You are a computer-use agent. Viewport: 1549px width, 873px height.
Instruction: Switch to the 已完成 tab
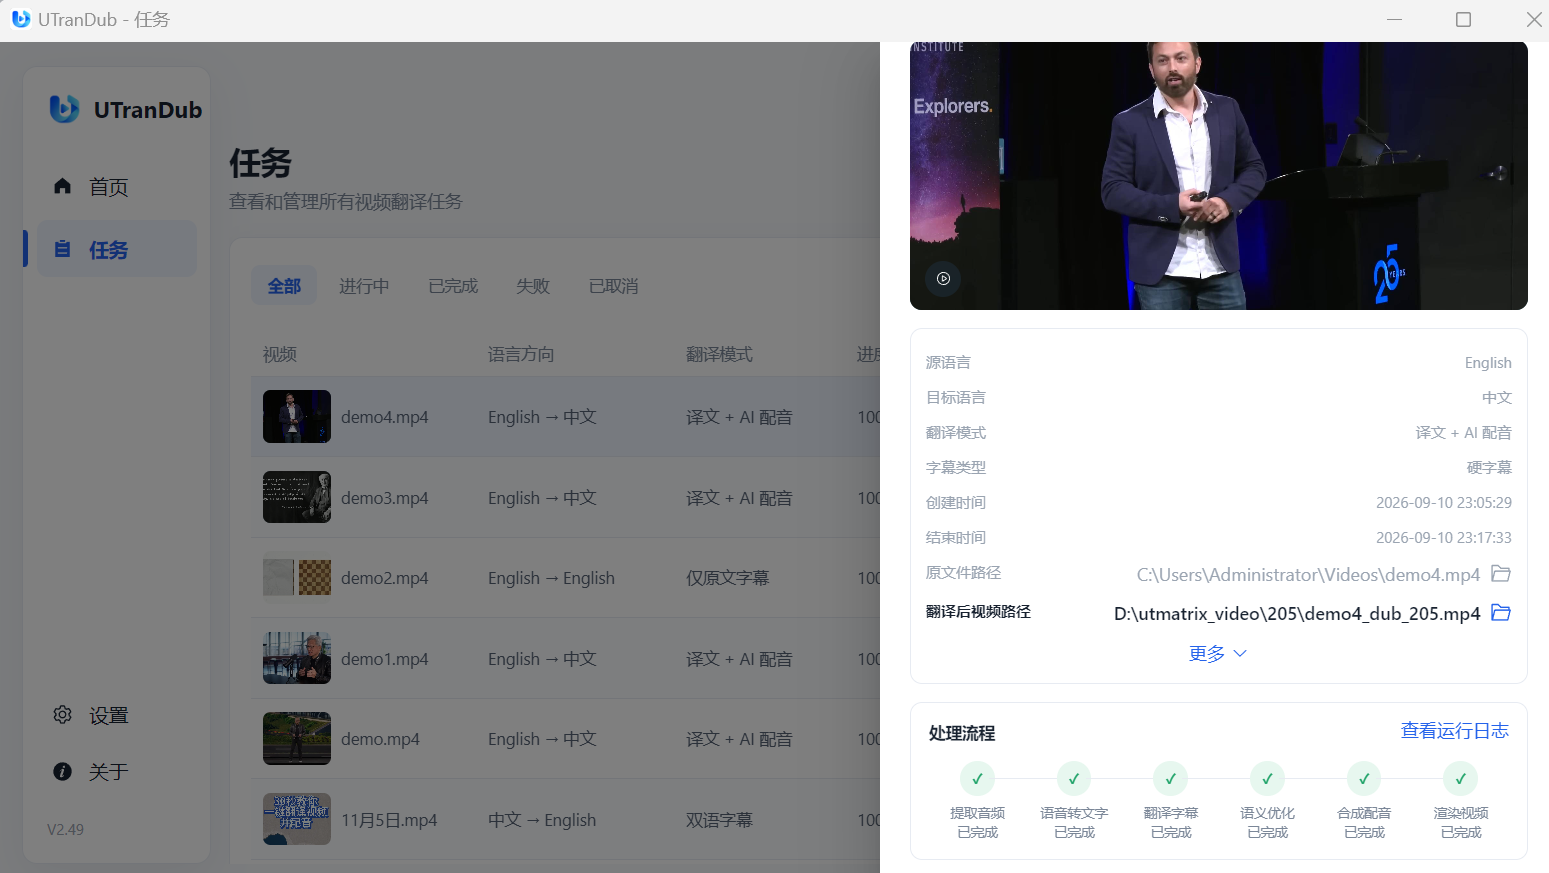pyautogui.click(x=453, y=286)
